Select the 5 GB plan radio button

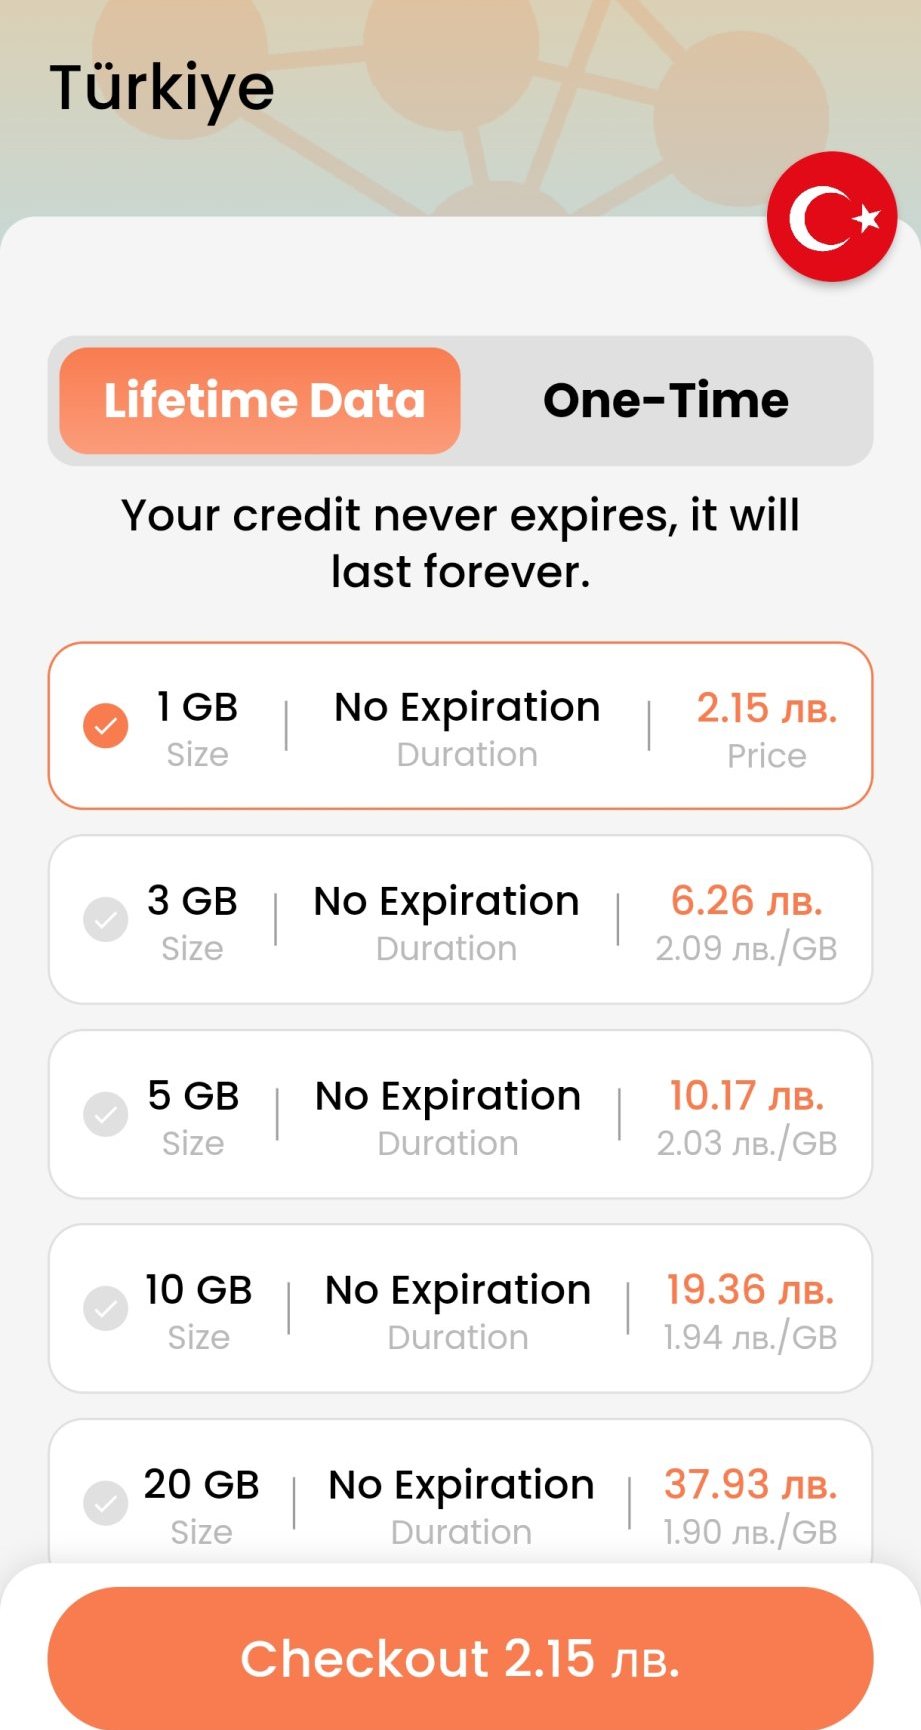[x=105, y=1114]
